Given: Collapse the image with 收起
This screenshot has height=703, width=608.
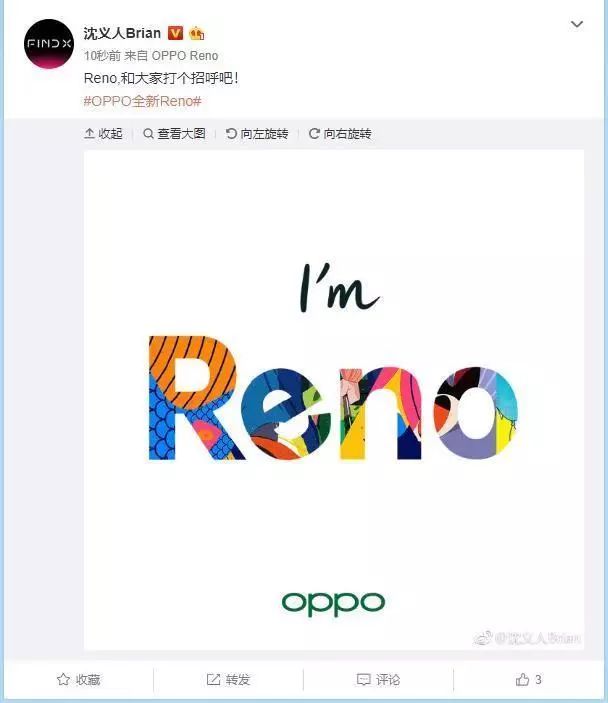Looking at the screenshot, I should [x=104, y=134].
